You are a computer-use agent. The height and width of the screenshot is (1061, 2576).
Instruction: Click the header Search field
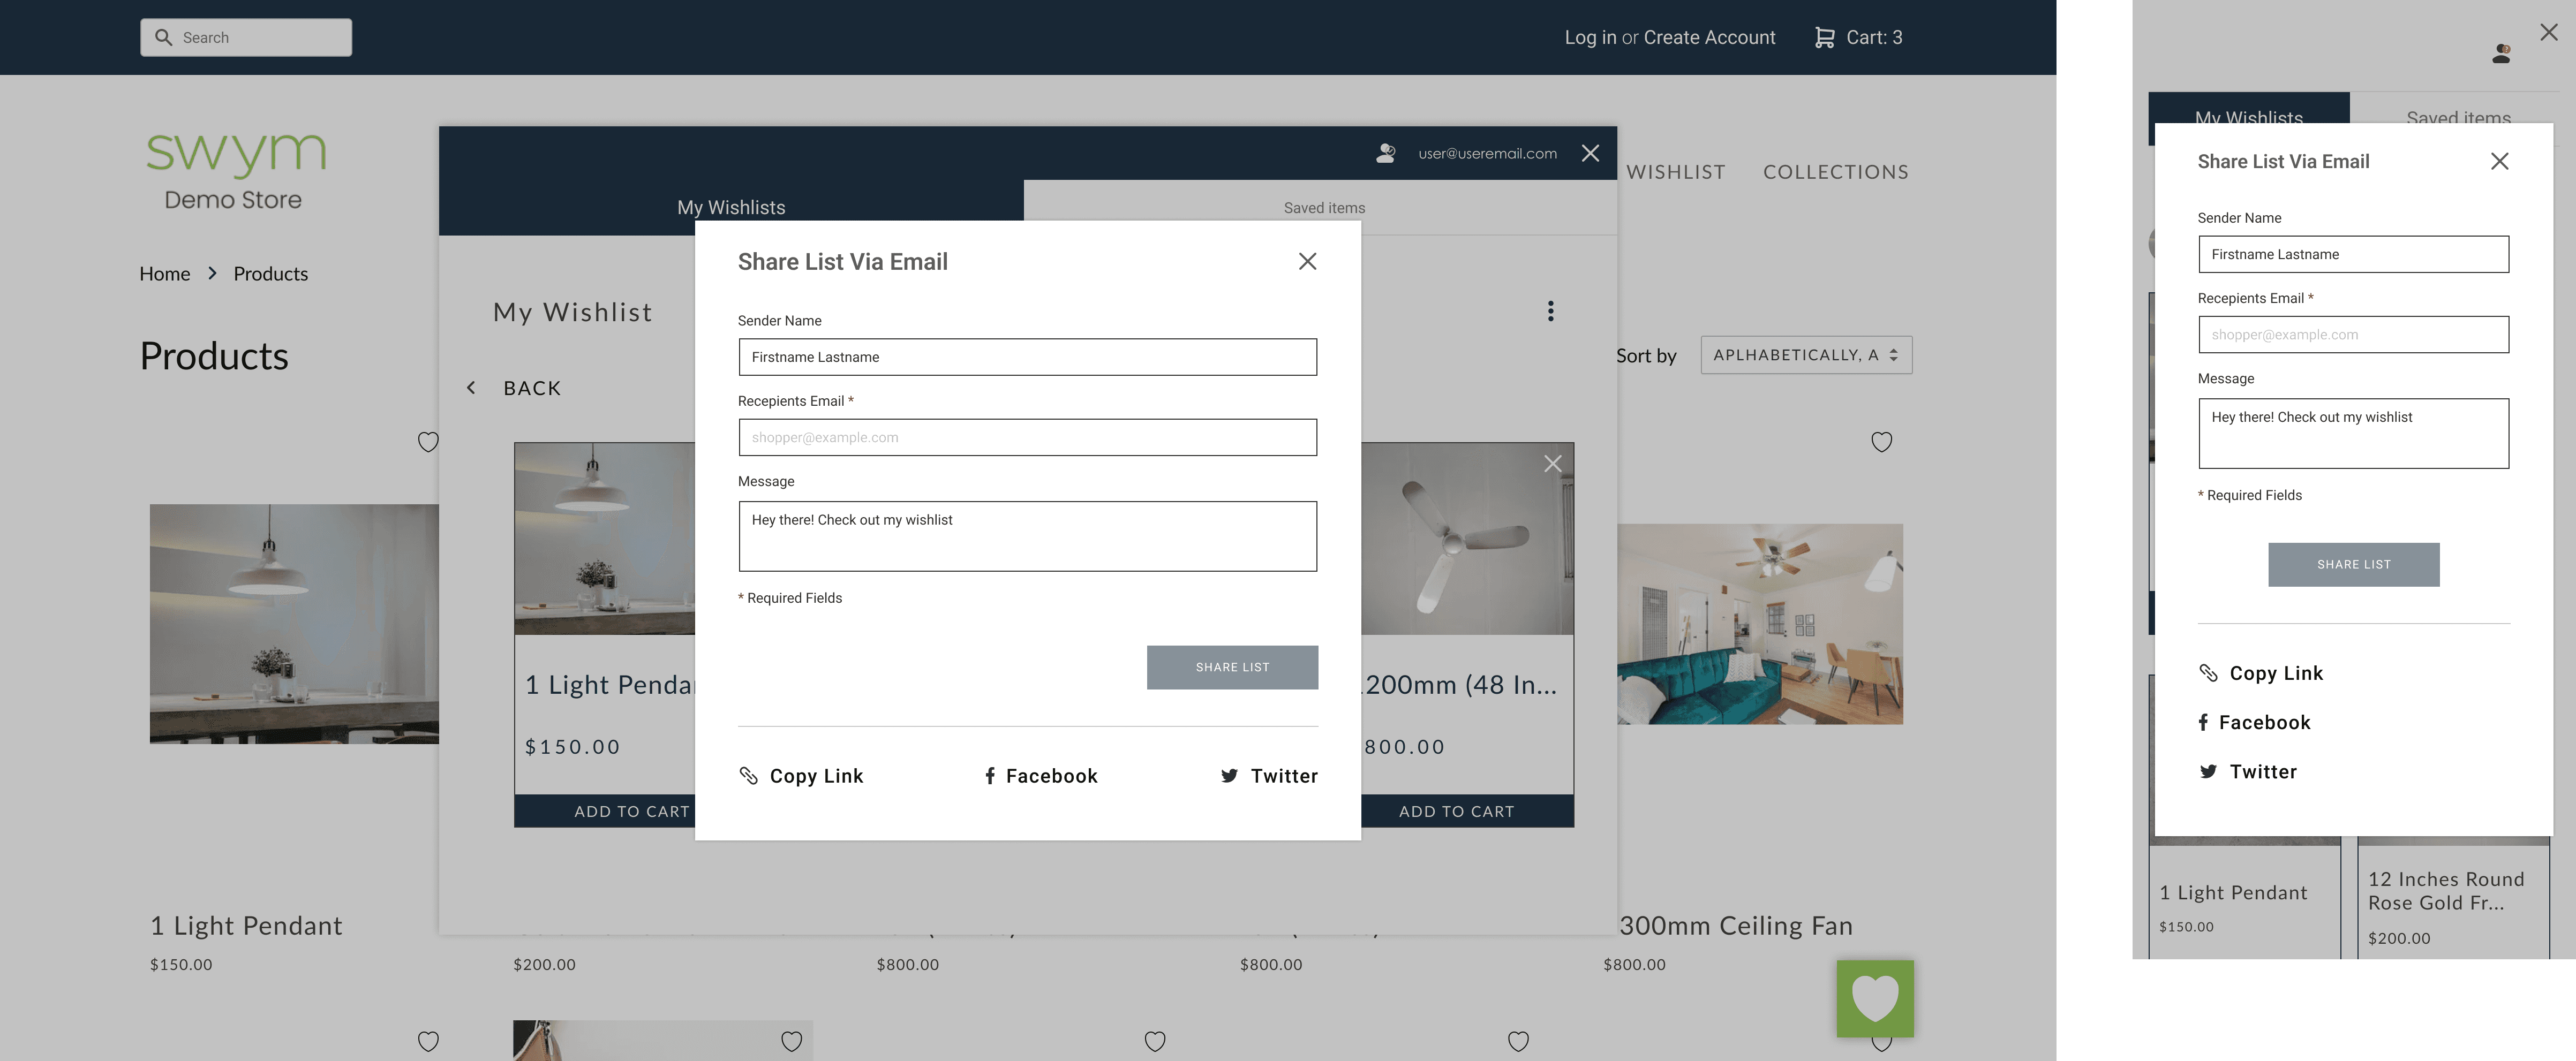(x=246, y=37)
